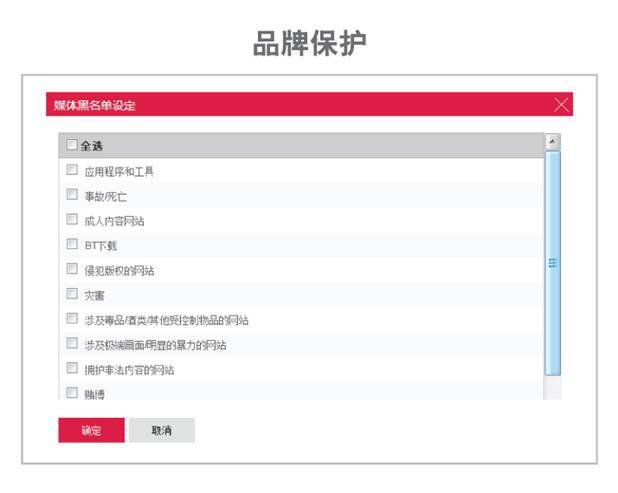Check the 侵犯版权的网站 checkbox
The width and height of the screenshot is (618, 493).
(72, 269)
